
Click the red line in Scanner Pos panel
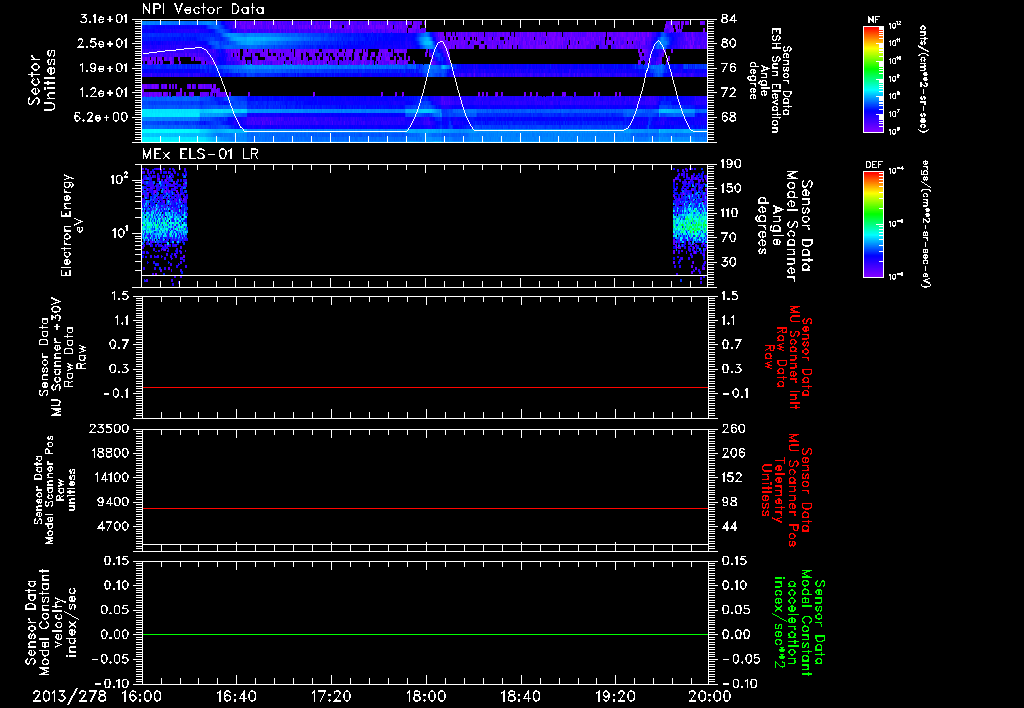(x=425, y=508)
